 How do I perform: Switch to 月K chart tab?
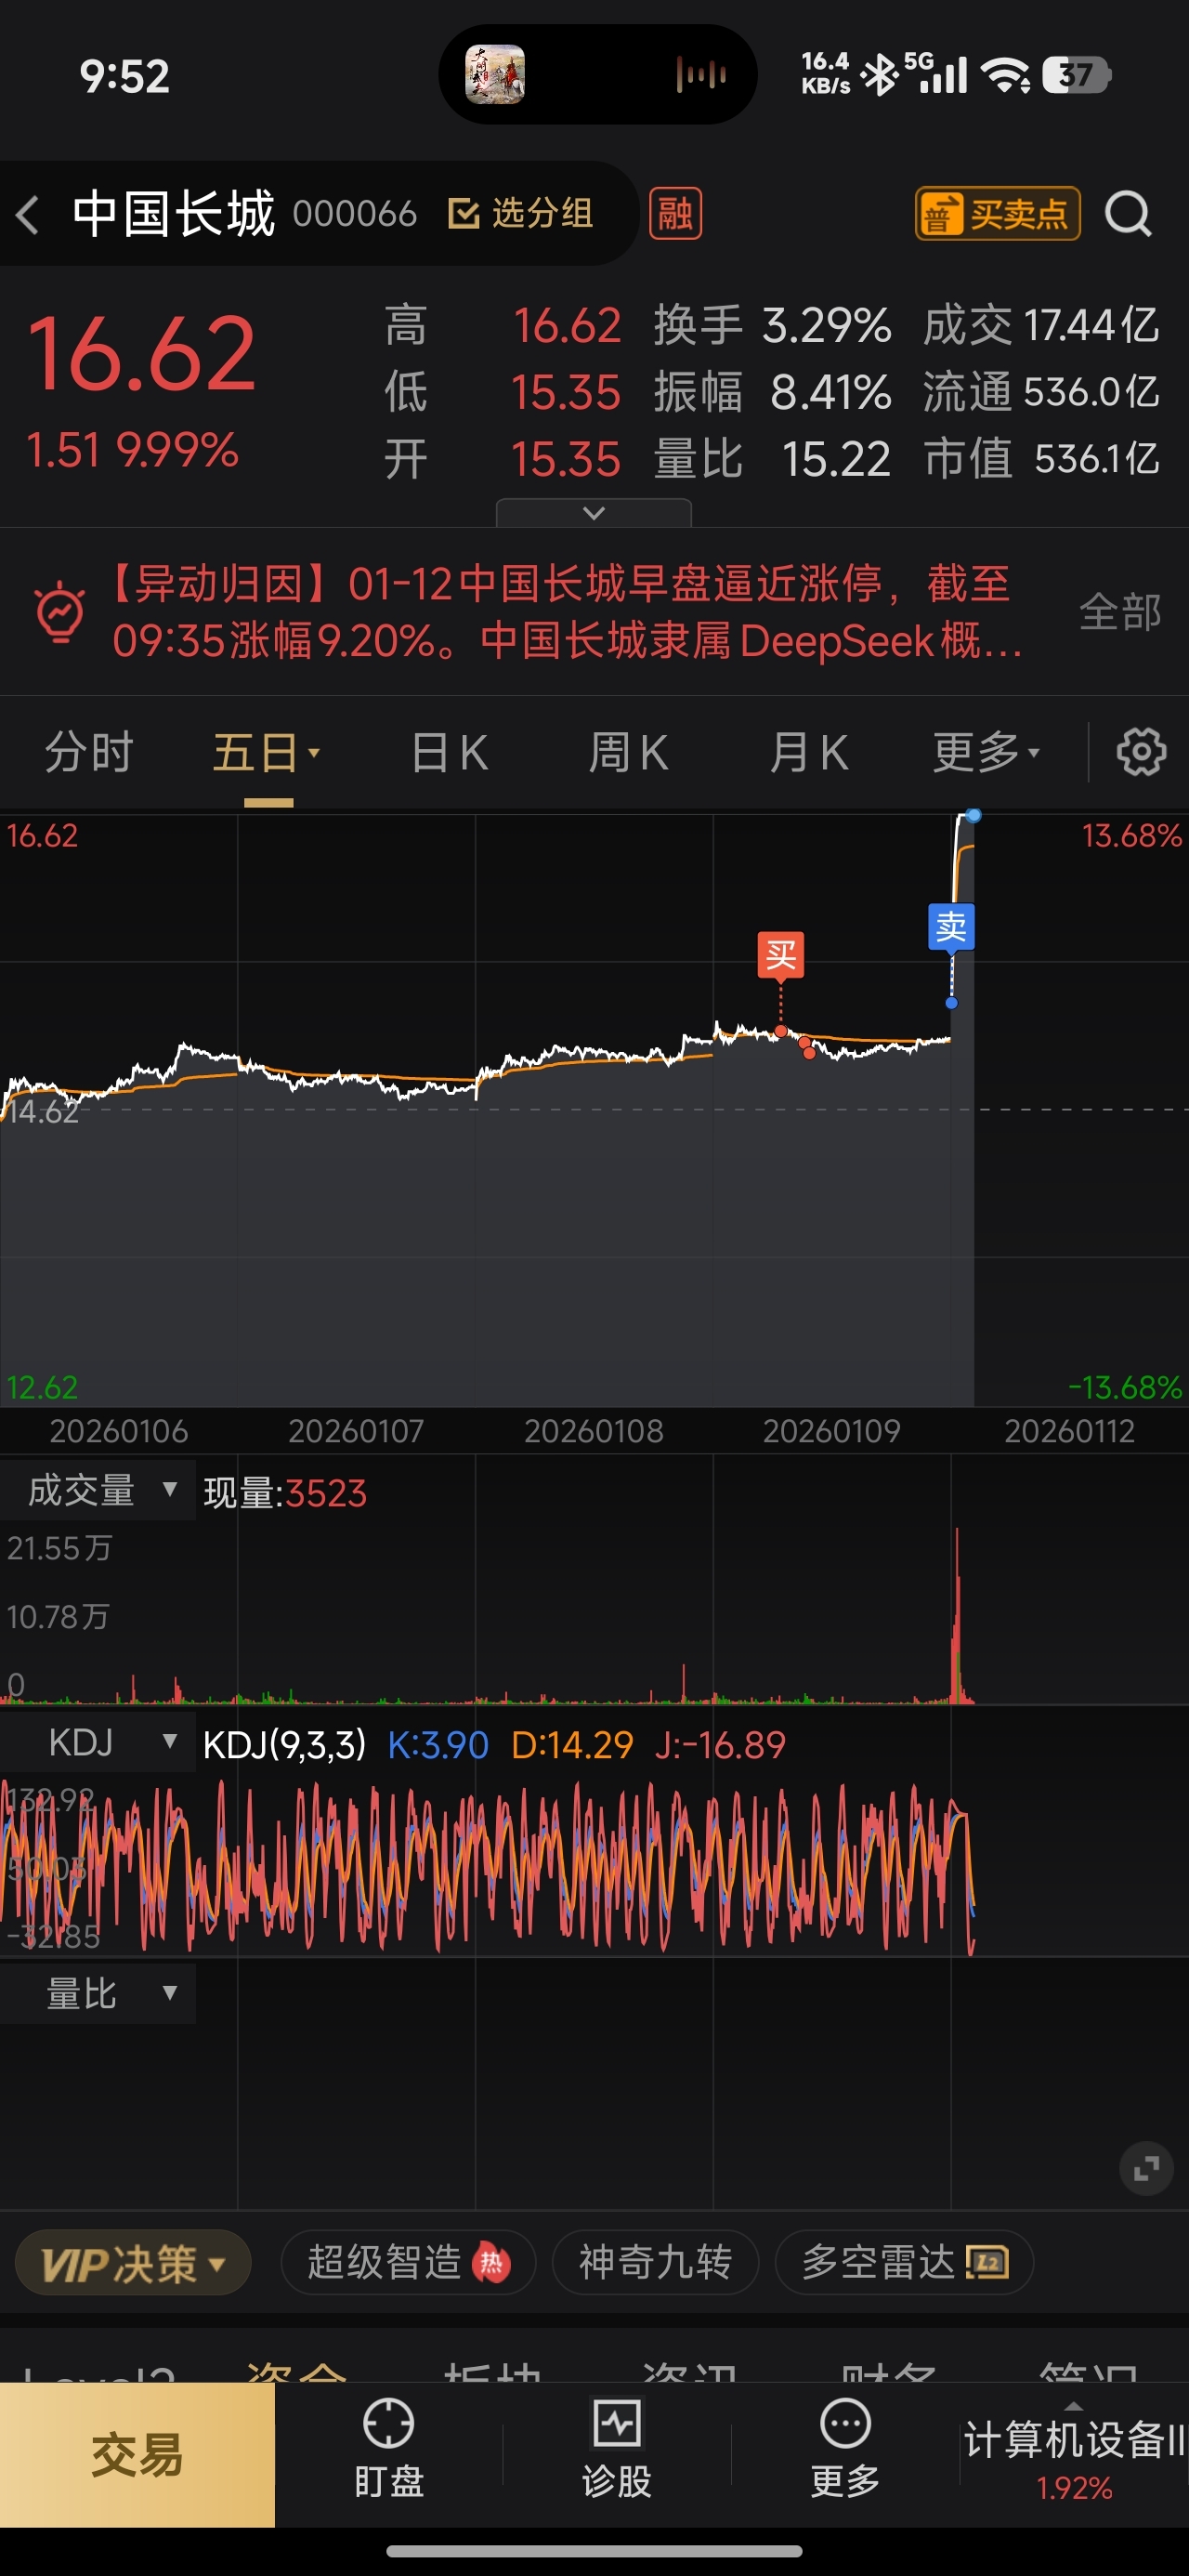[x=808, y=752]
